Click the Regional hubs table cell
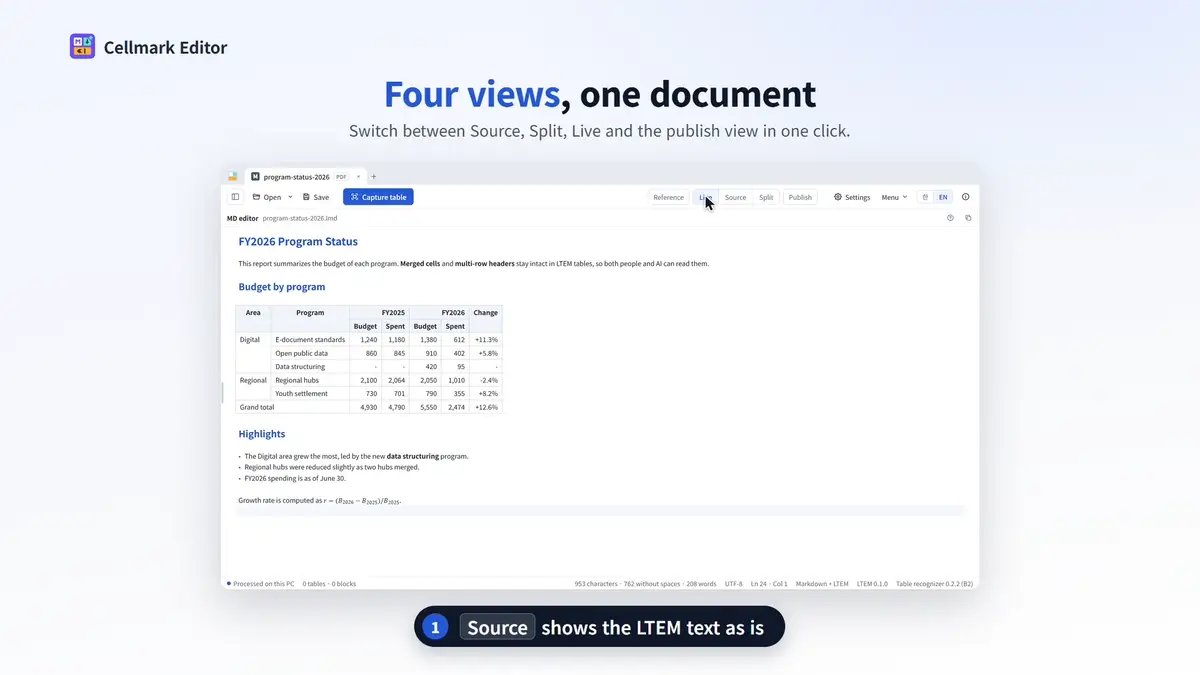 pyautogui.click(x=310, y=380)
